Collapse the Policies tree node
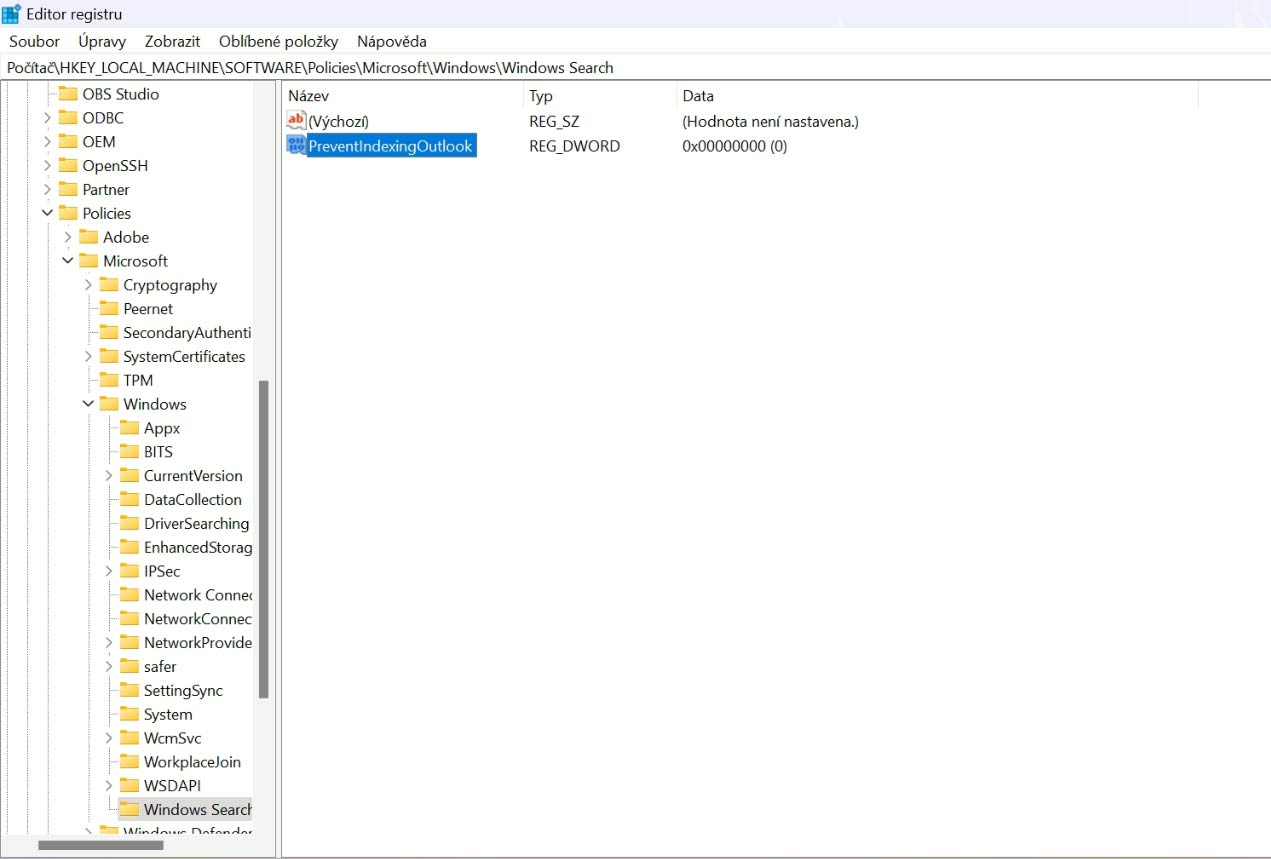 click(47, 213)
